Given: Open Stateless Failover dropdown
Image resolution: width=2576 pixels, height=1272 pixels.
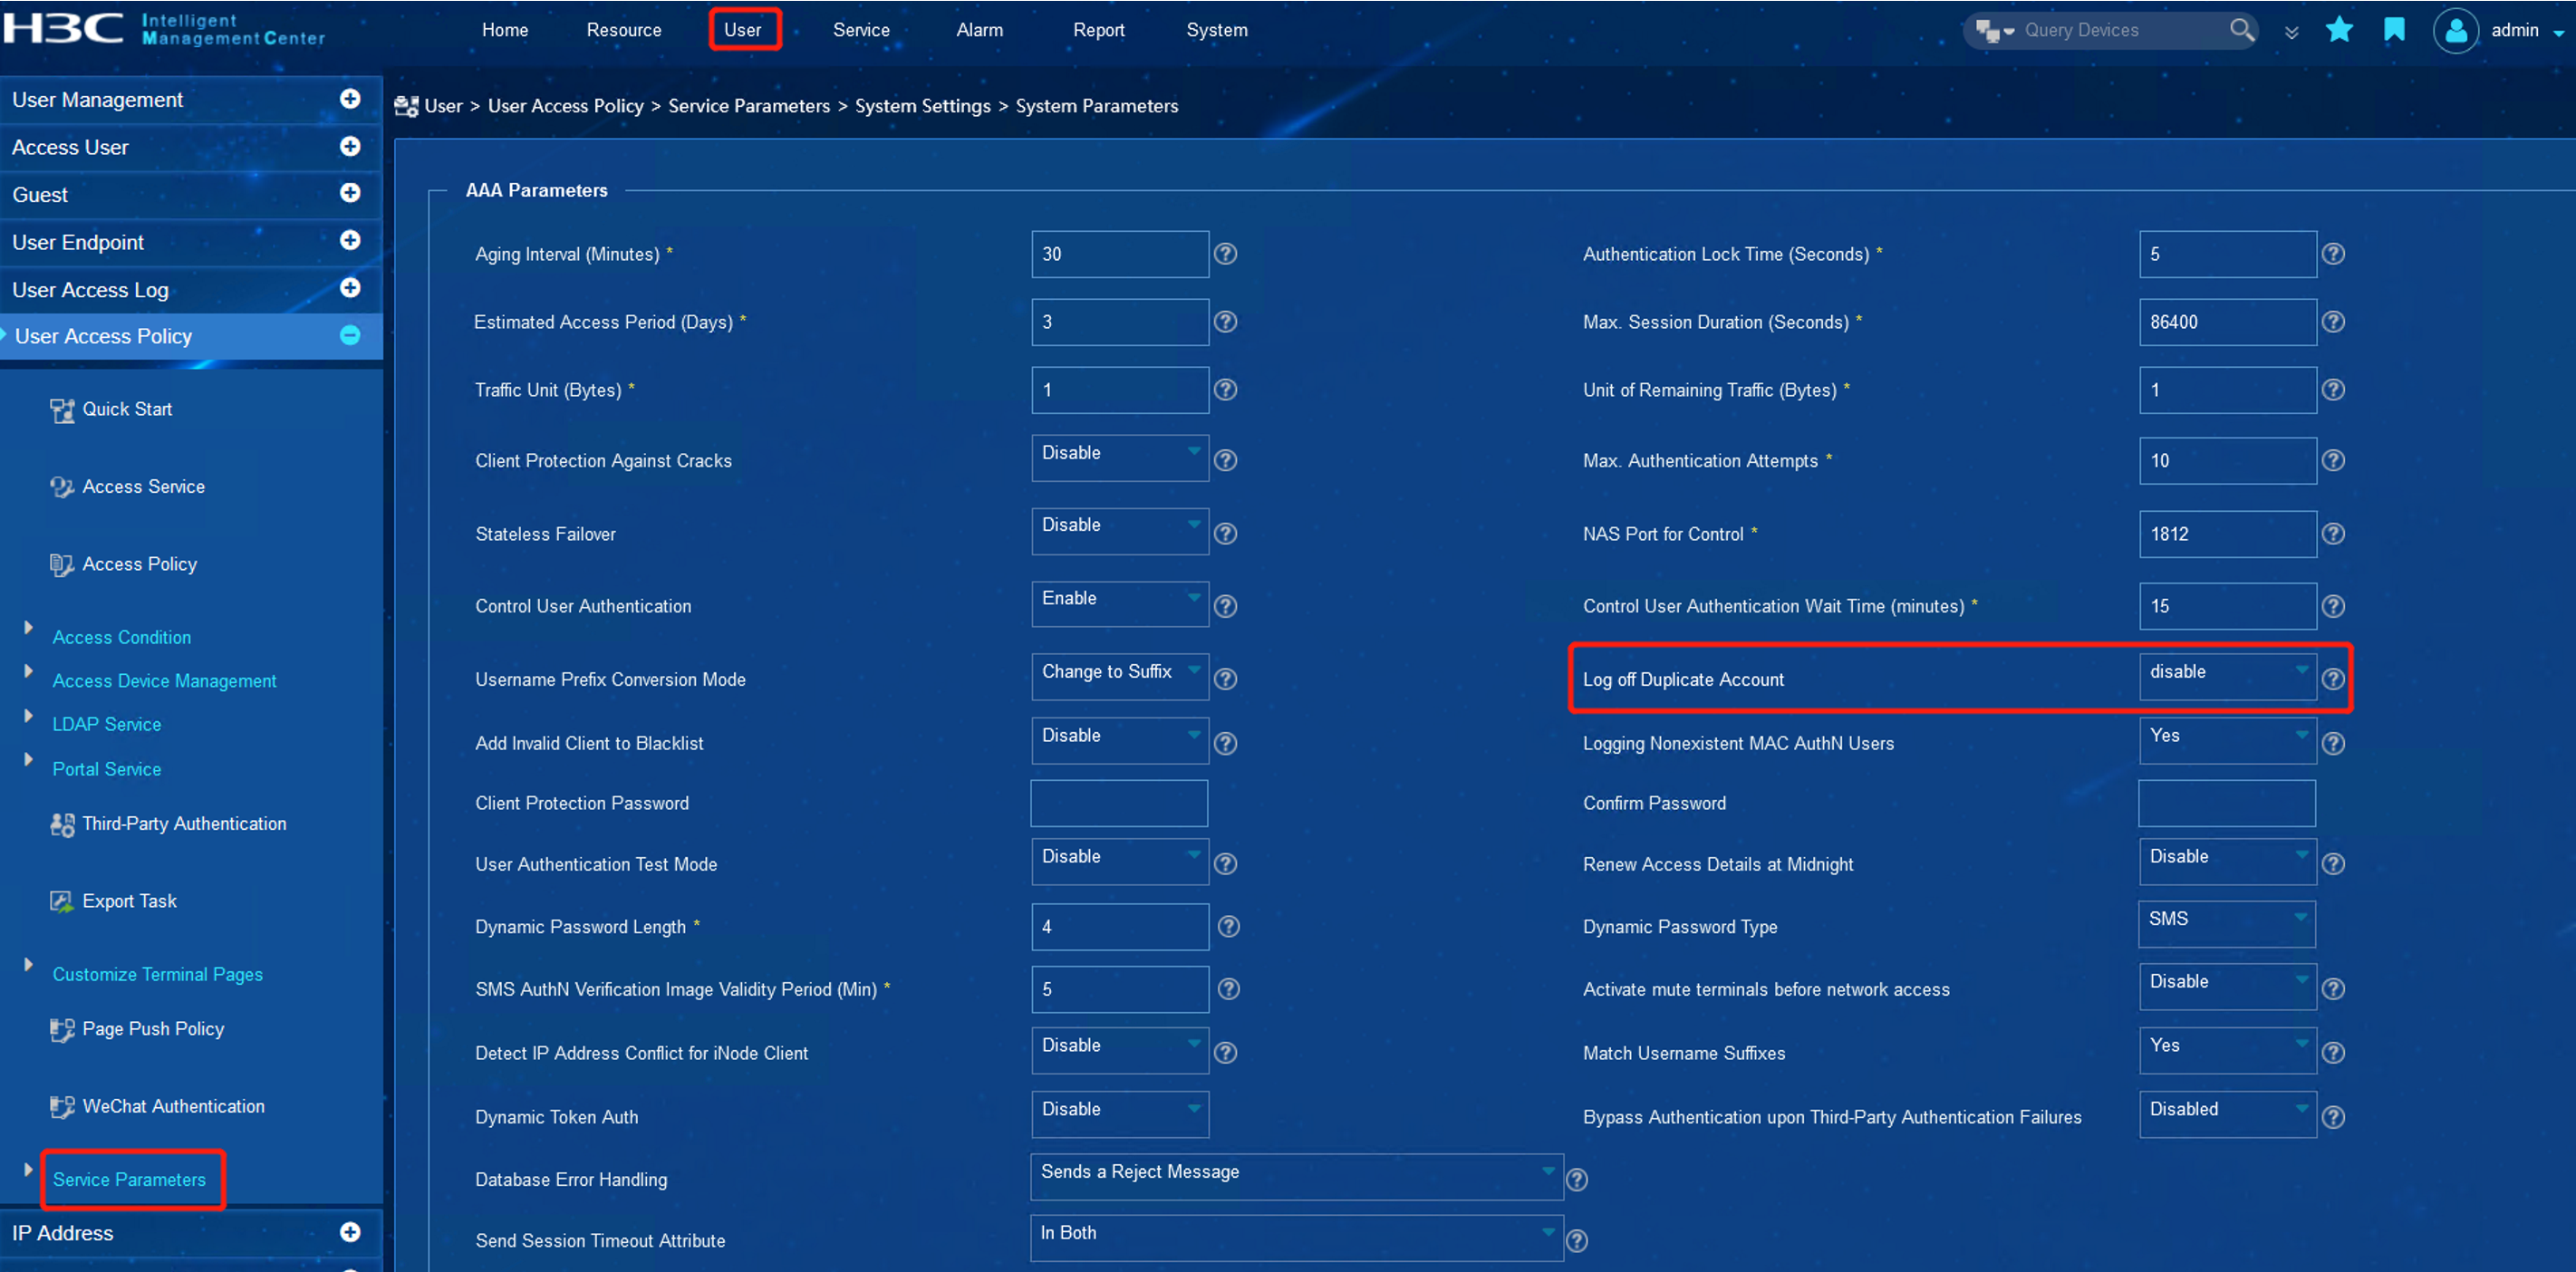Looking at the screenshot, I should point(1120,531).
